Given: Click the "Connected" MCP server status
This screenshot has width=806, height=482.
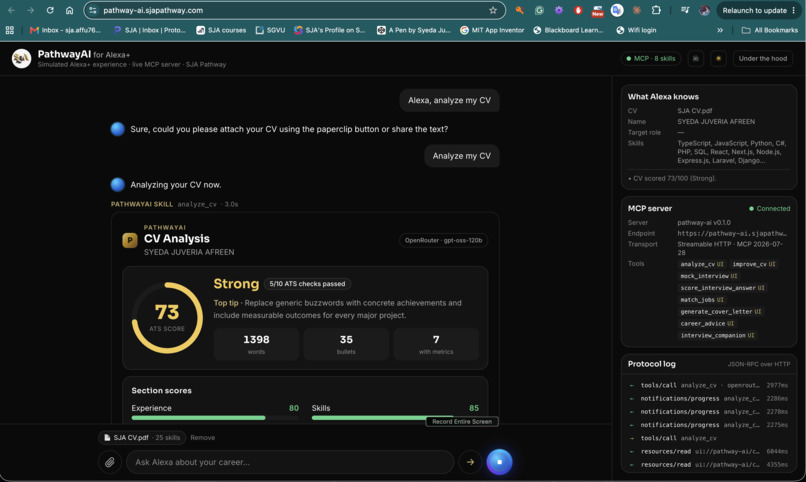Looking at the screenshot, I should (769, 208).
